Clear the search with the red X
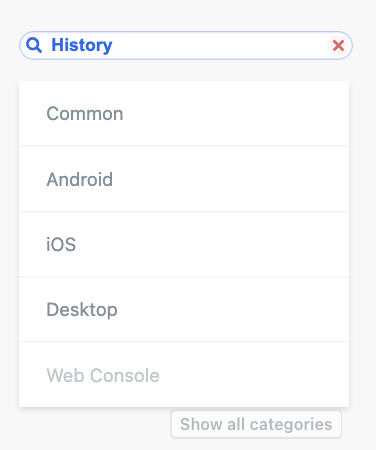The height and width of the screenshot is (450, 376). [x=338, y=46]
